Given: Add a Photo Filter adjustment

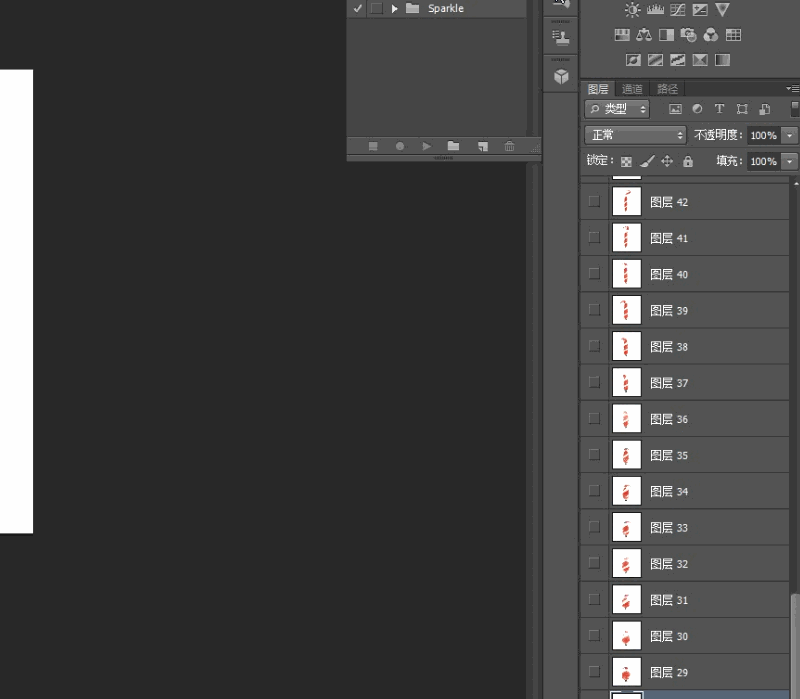Looking at the screenshot, I should (688, 35).
